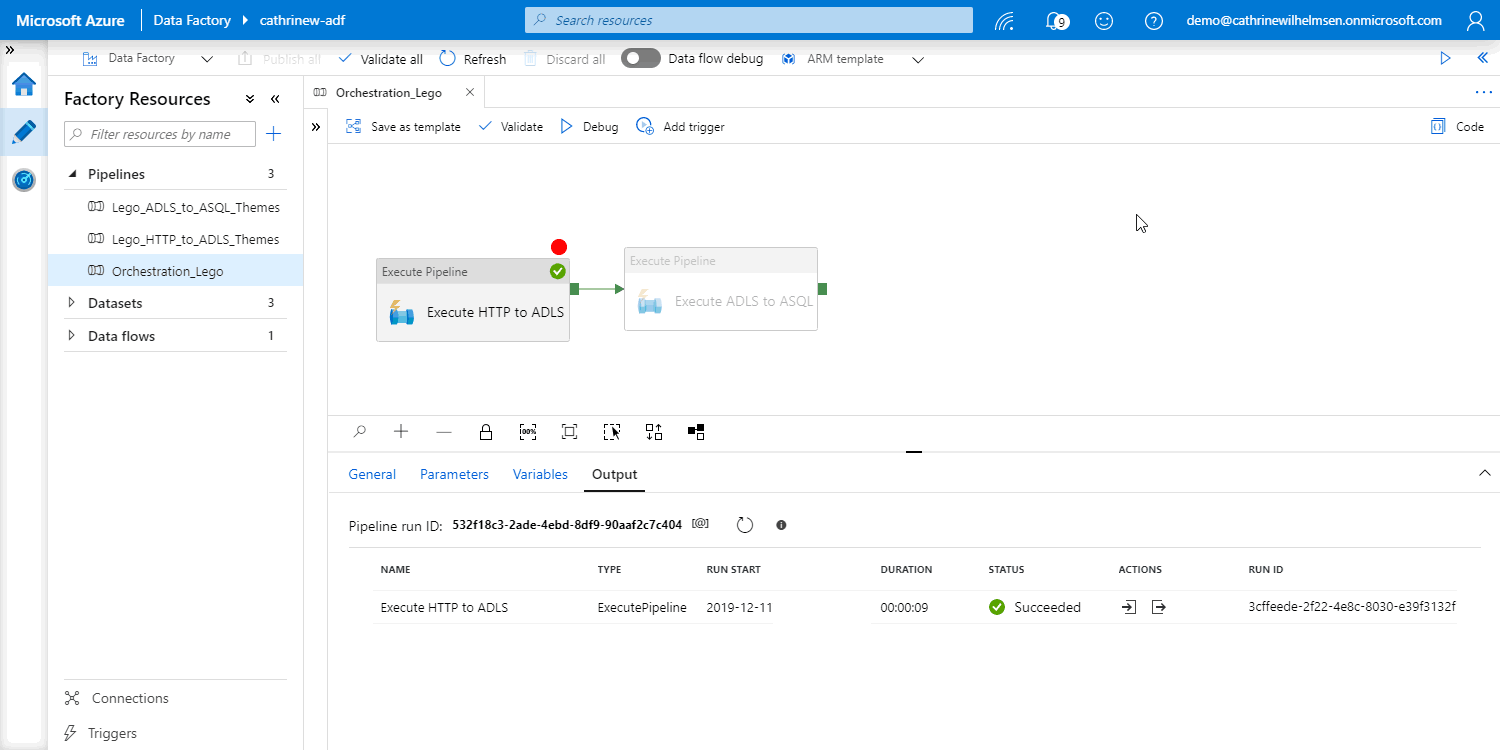Switch to the Variables tab
The width and height of the screenshot is (1500, 750).
[x=540, y=474]
